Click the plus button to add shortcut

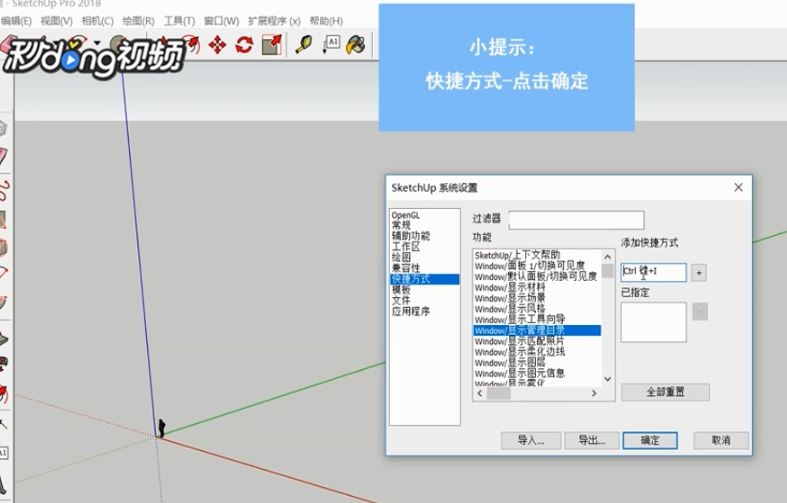pyautogui.click(x=699, y=273)
